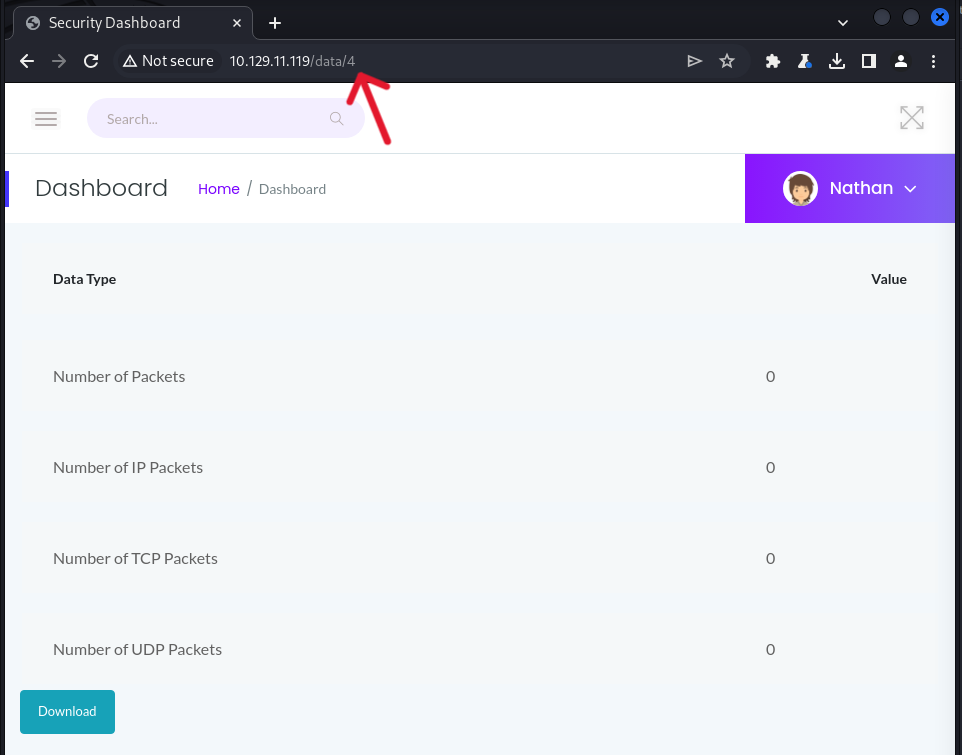Go back to the previous page
Image resolution: width=962 pixels, height=755 pixels.
27,61
